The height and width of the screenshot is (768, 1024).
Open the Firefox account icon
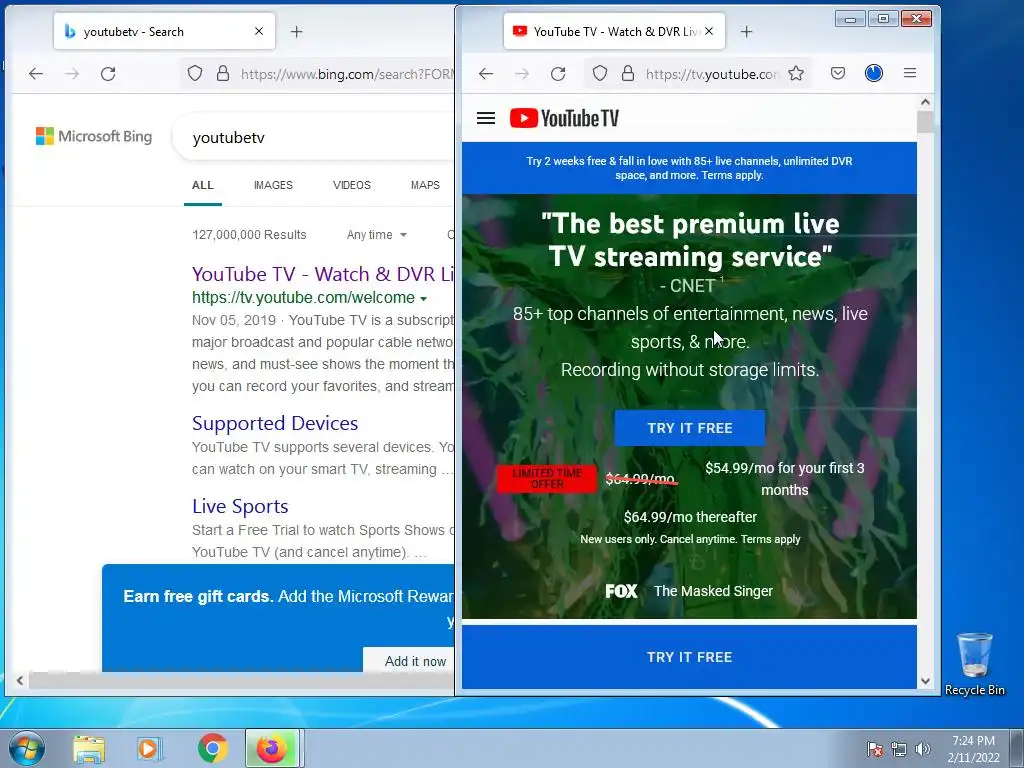874,73
